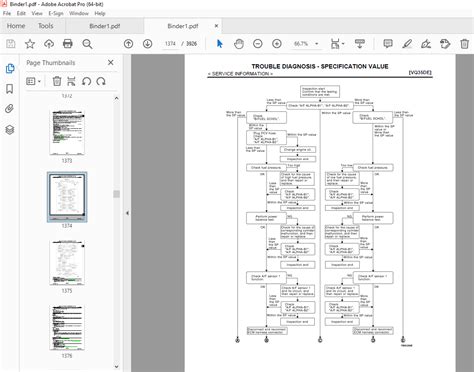Add file to starred with star icon
The height and width of the screenshot is (372, 474).
[x=30, y=44]
